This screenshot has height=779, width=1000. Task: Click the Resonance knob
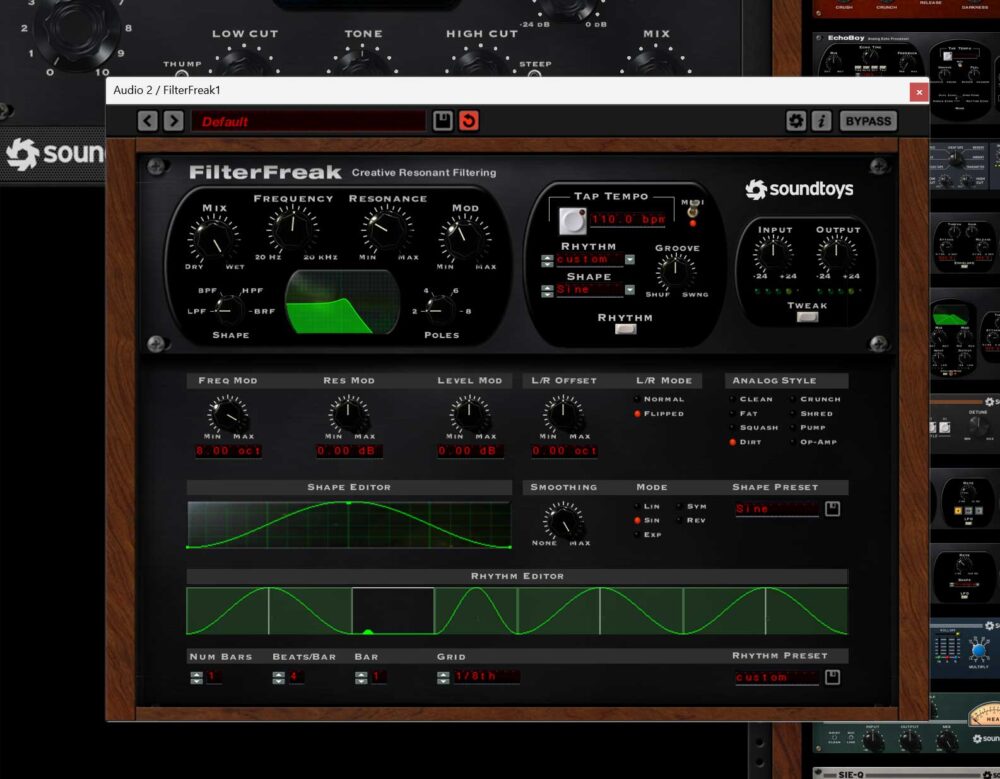386,228
